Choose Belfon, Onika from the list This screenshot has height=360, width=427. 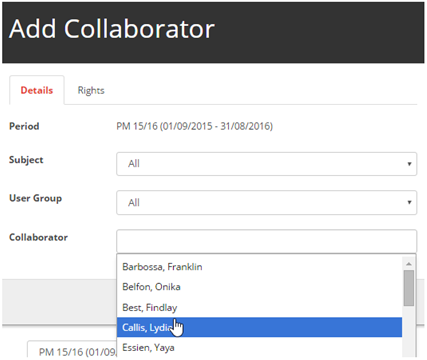(259, 287)
